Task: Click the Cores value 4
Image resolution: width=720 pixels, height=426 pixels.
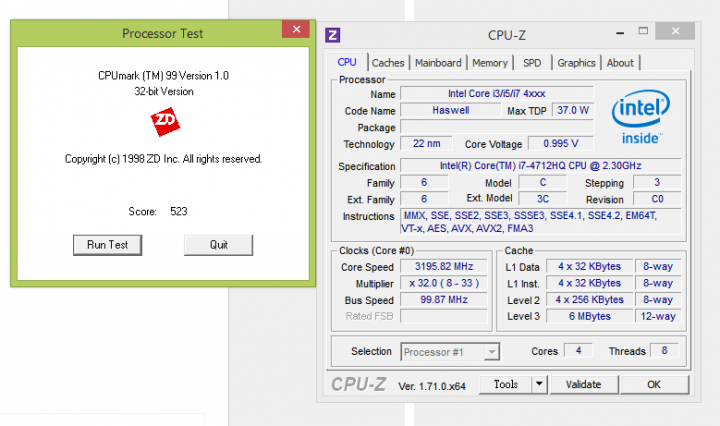Action: 579,351
